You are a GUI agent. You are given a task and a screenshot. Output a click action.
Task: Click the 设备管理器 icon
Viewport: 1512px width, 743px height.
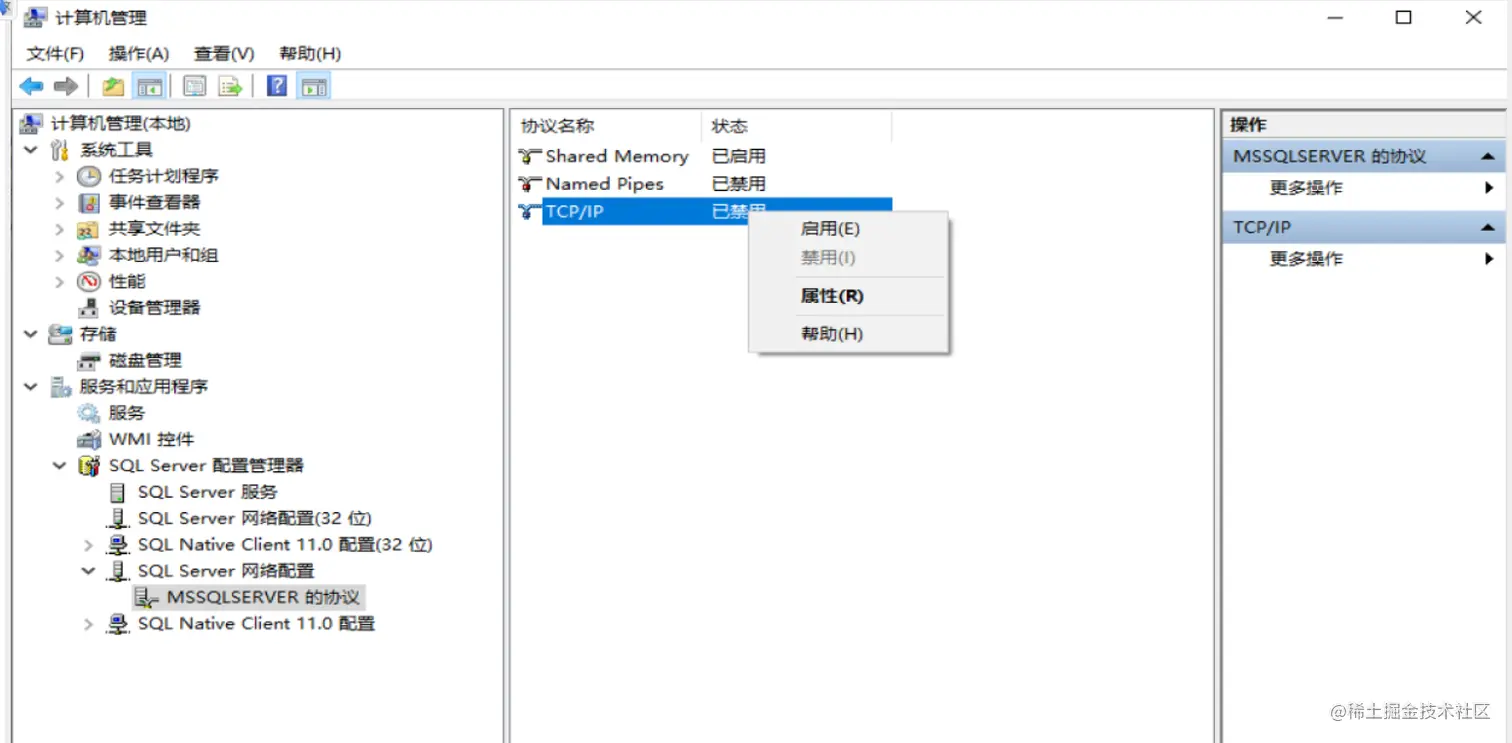[x=89, y=308]
